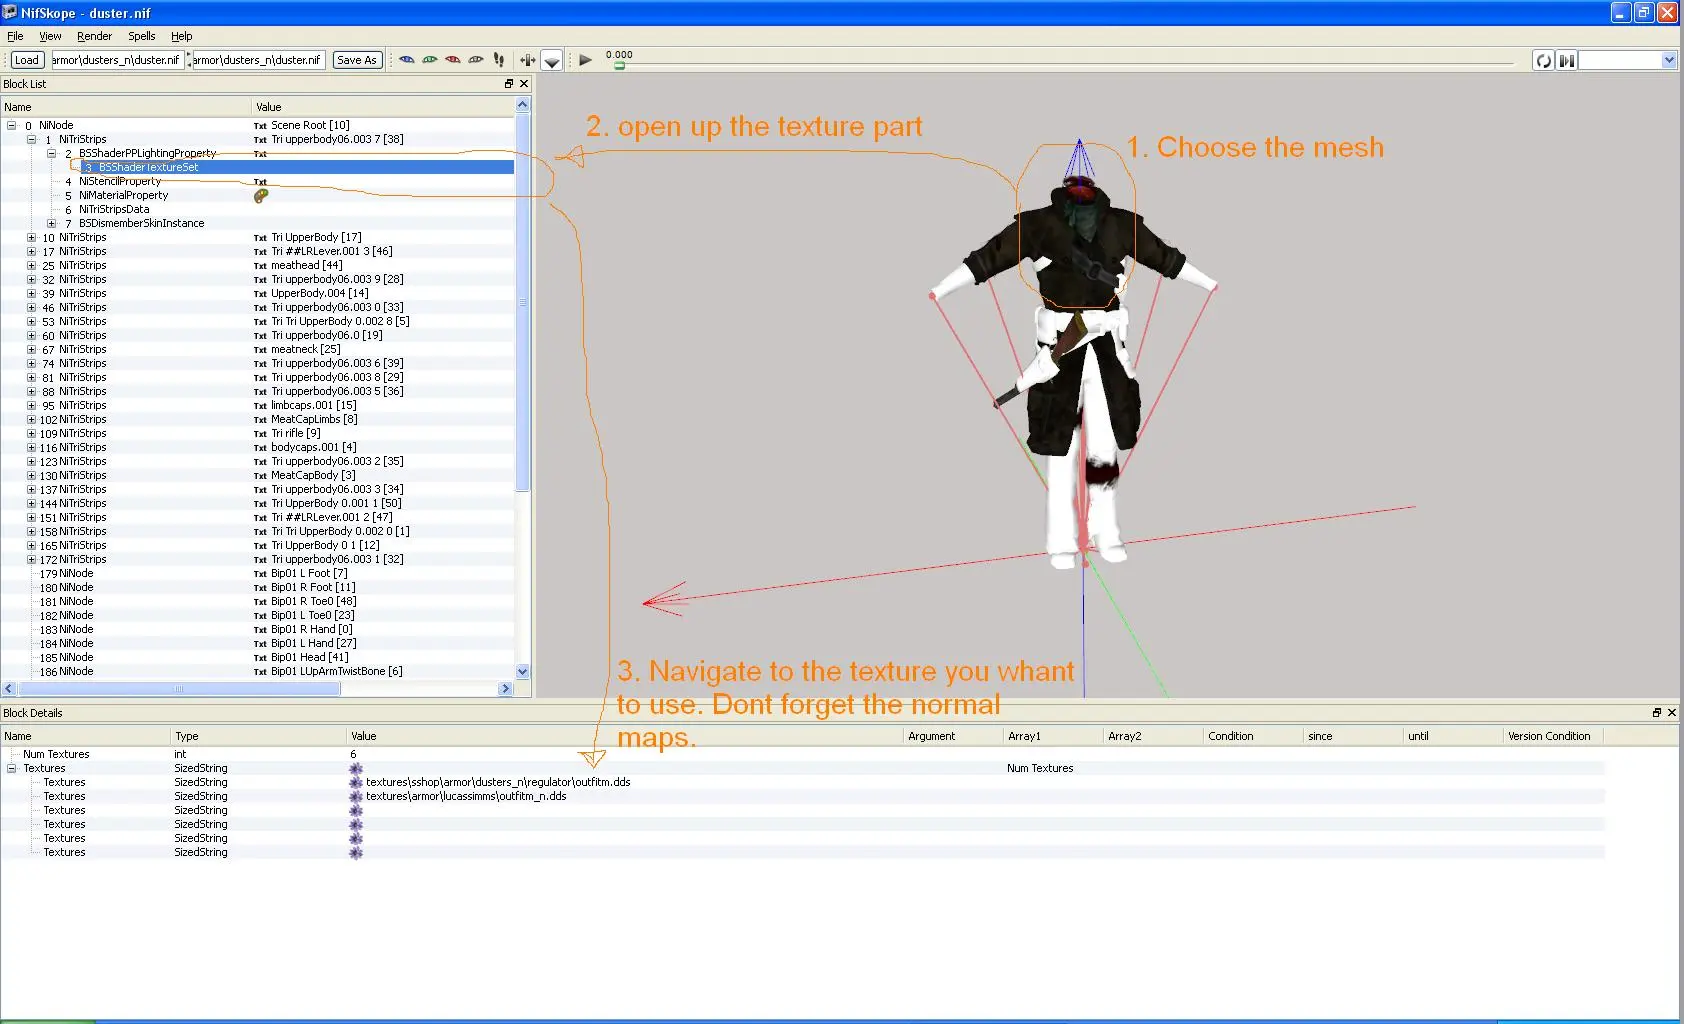Collapse the Textures array in Block Details

[x=12, y=768]
